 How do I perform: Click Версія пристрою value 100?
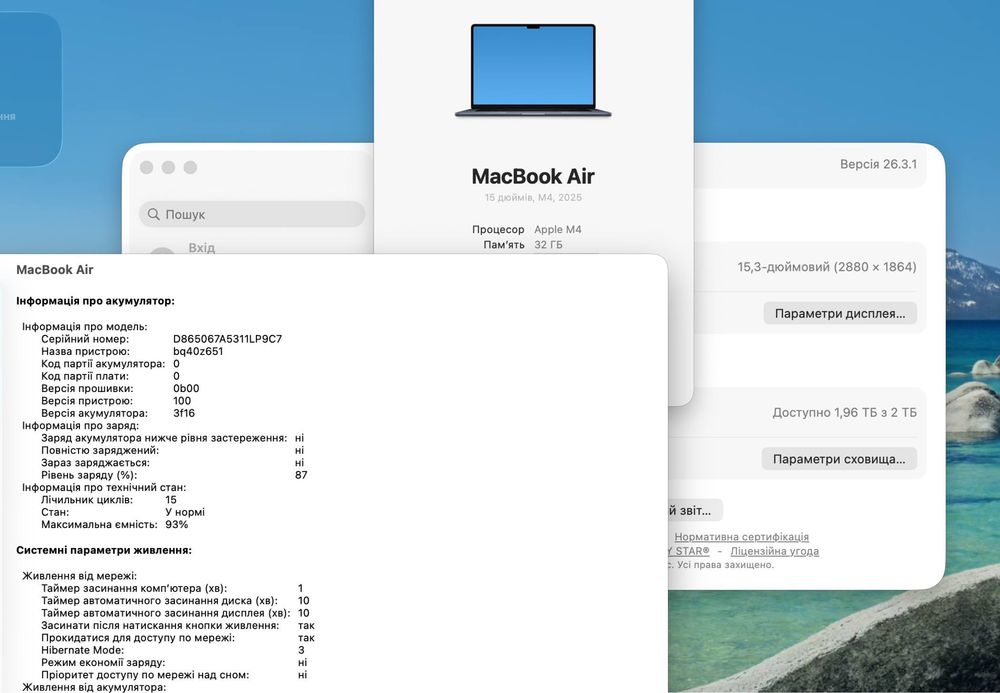pos(182,401)
